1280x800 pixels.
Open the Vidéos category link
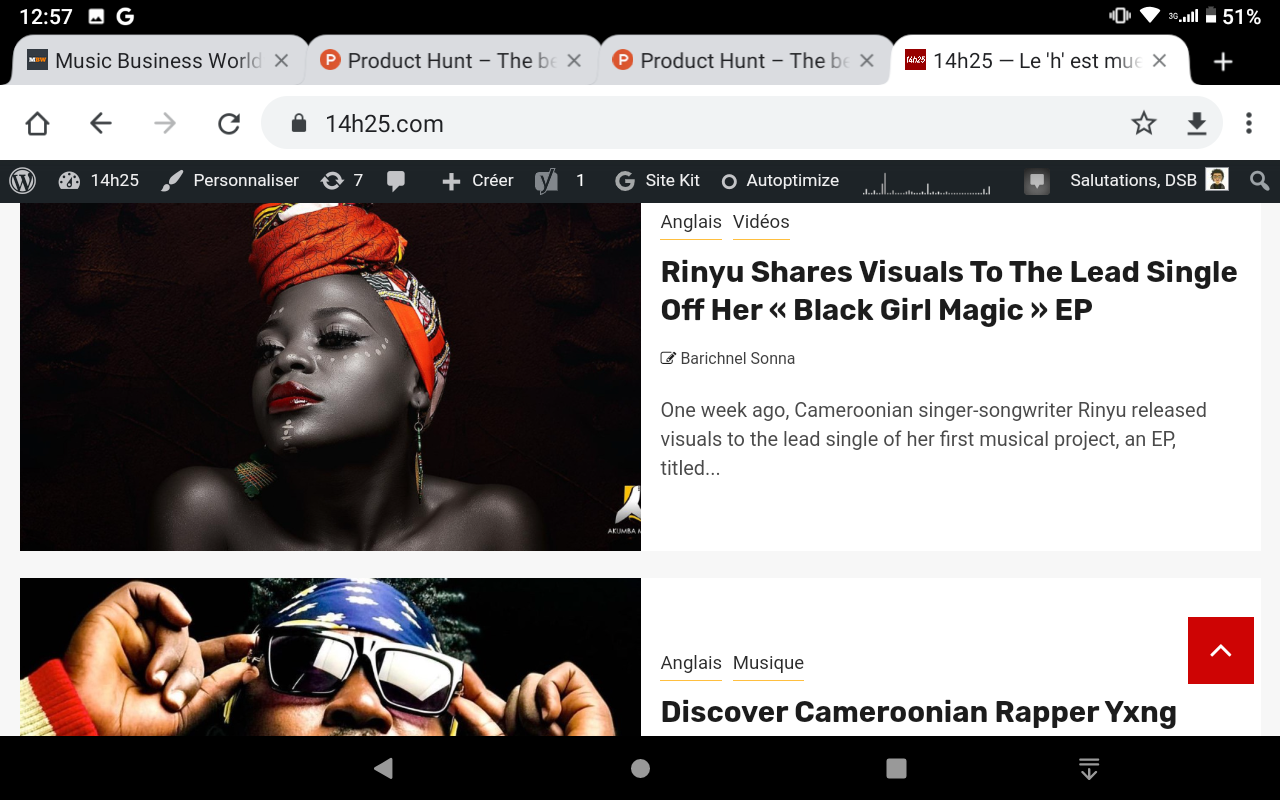(x=761, y=222)
